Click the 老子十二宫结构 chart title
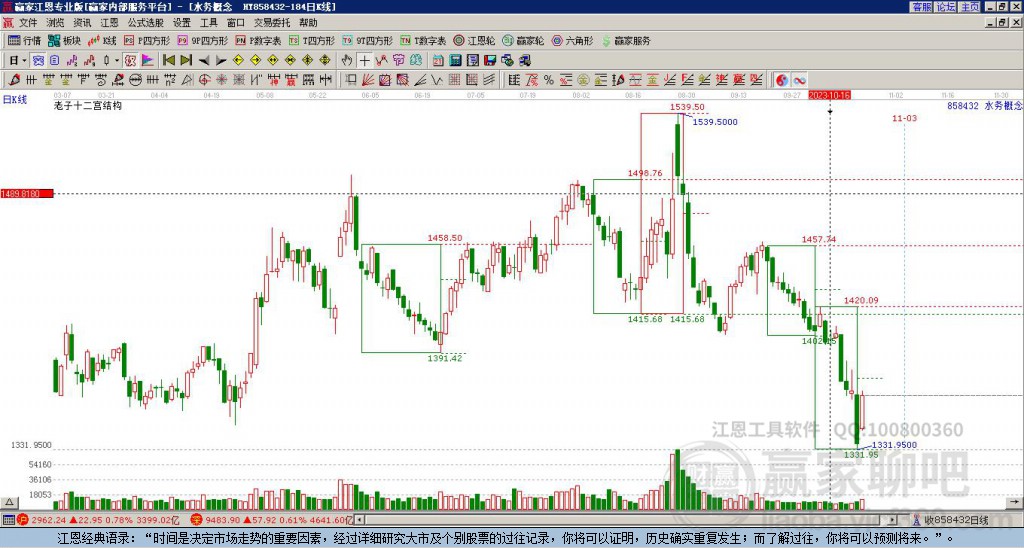1024x548 pixels. 88,105
